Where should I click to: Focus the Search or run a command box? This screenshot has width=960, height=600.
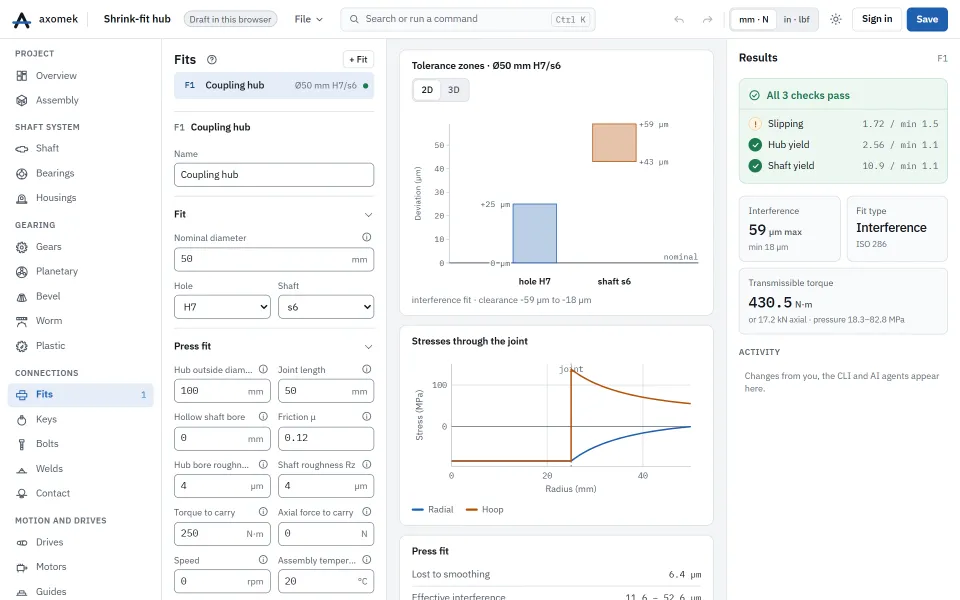[x=468, y=20]
